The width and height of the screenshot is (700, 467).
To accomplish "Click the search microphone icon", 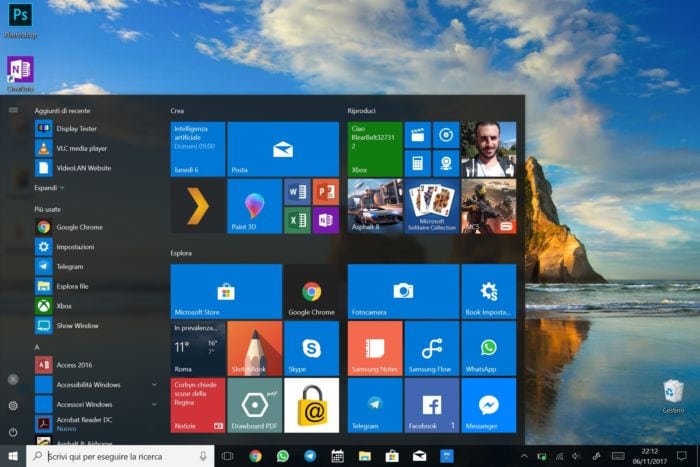I will [203, 456].
